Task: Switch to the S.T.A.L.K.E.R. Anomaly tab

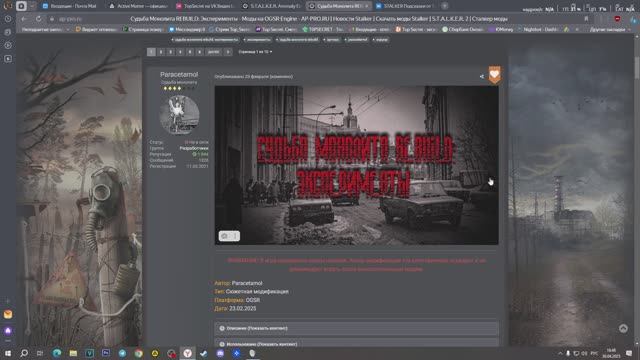Action: [271, 6]
